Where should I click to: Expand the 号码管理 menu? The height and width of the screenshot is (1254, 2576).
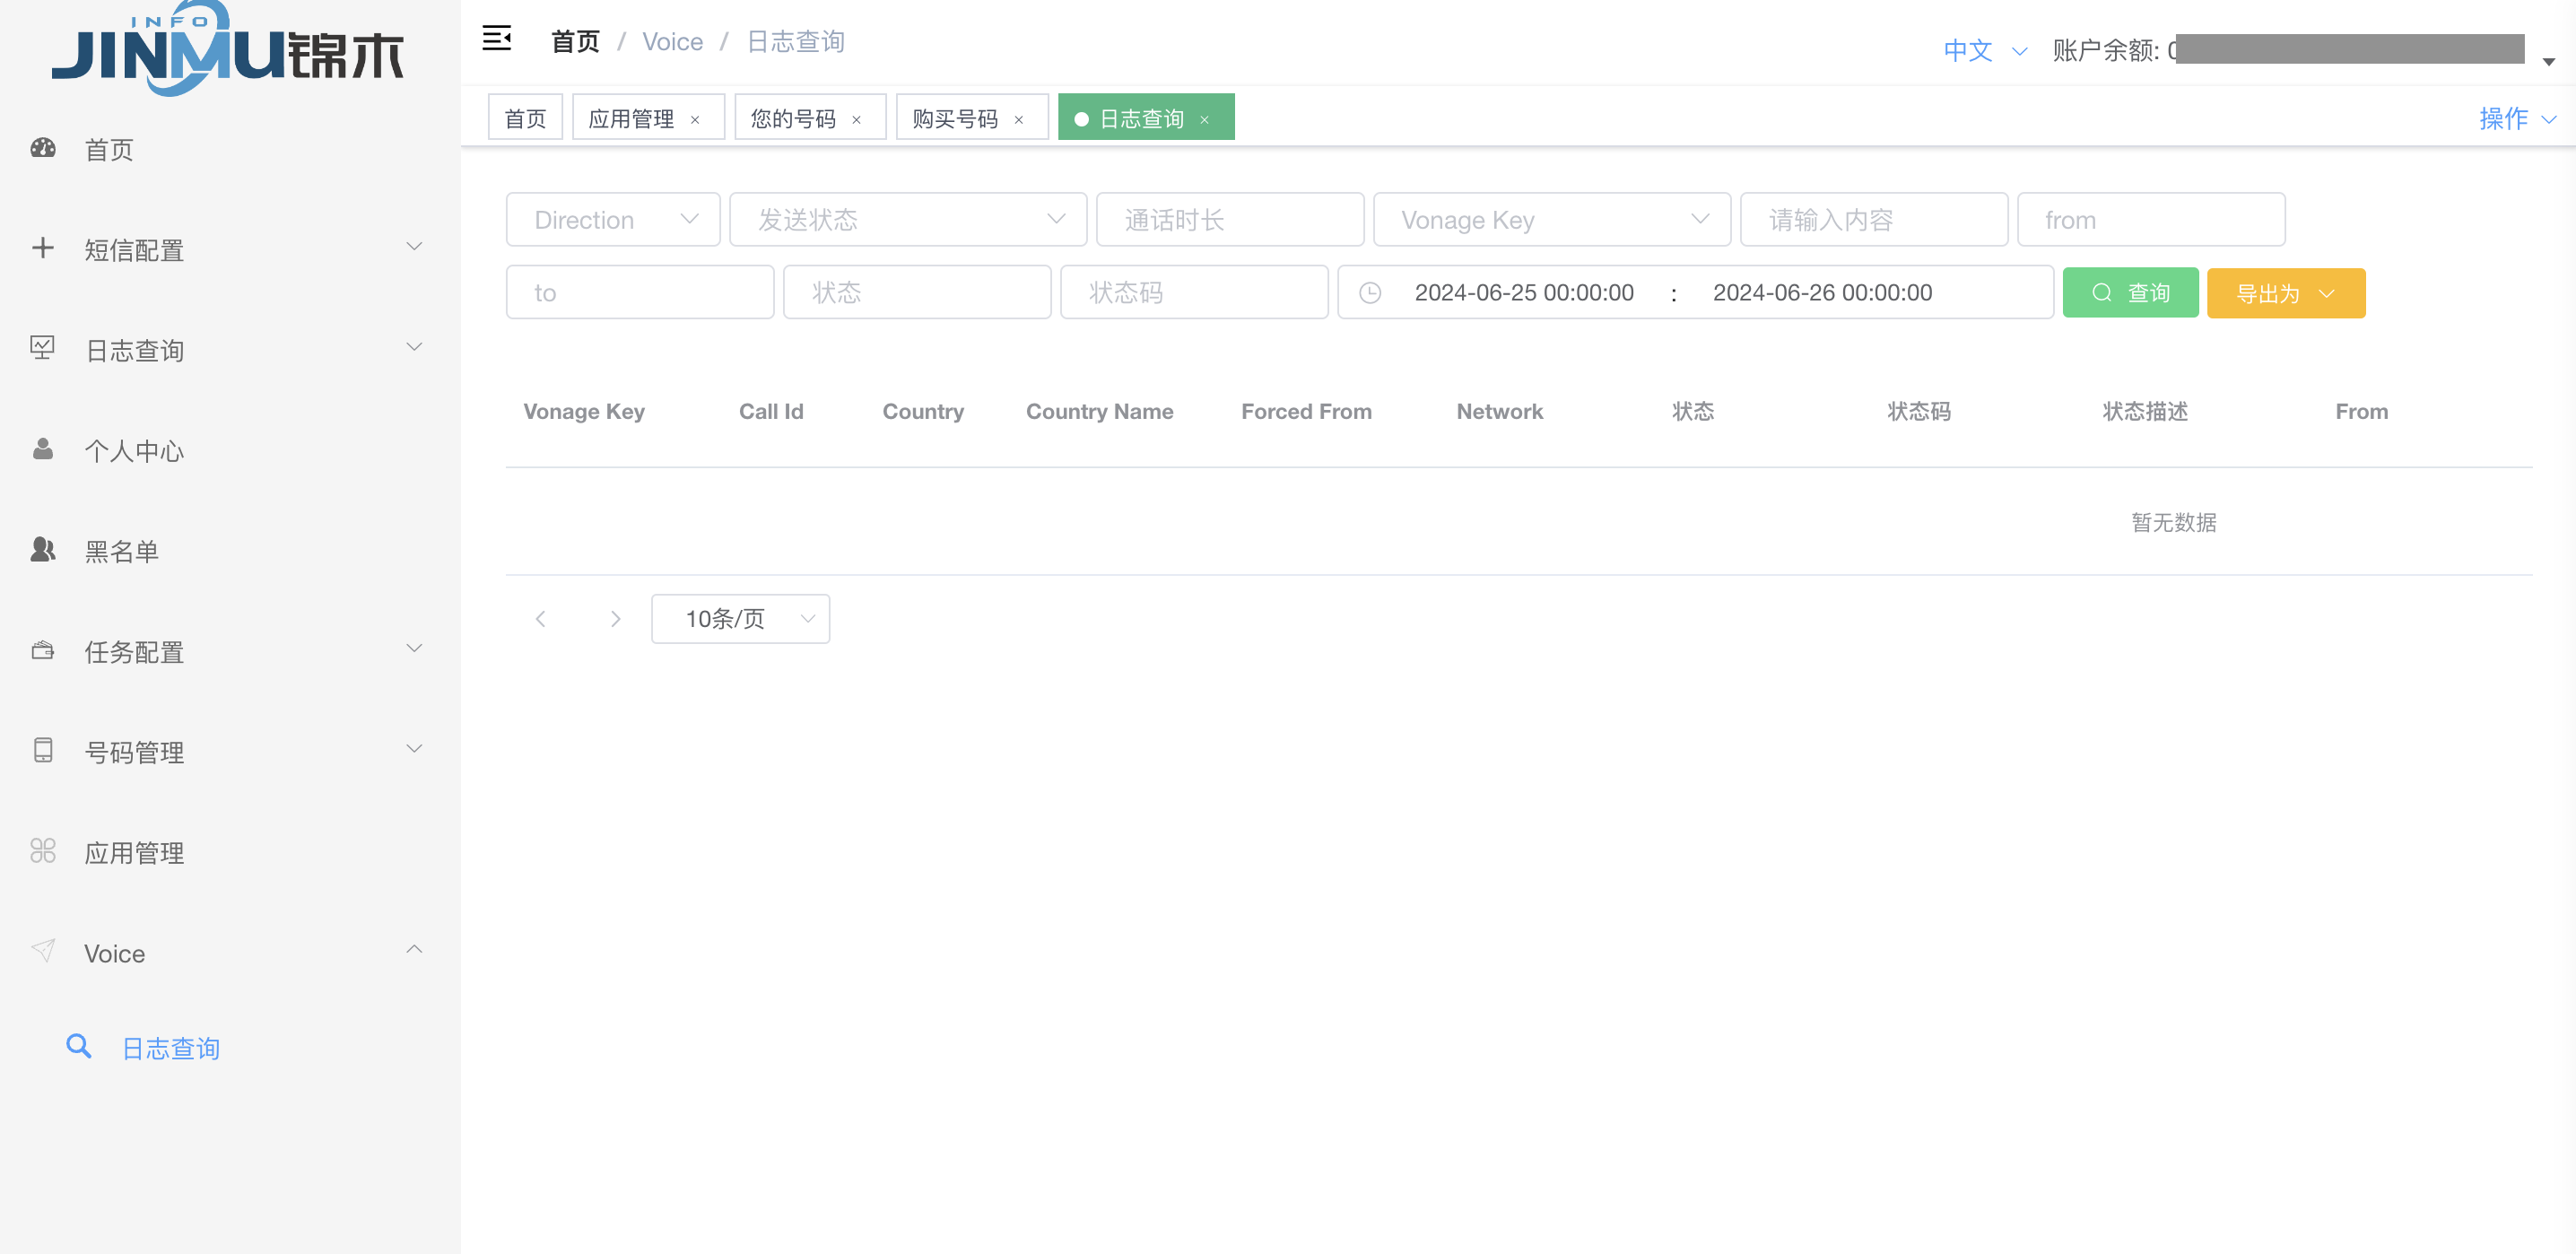(x=230, y=751)
